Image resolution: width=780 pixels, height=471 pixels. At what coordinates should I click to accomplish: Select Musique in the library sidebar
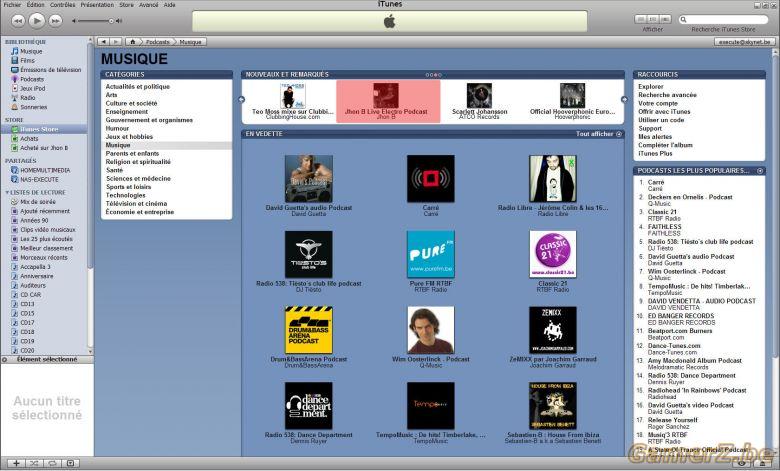point(31,51)
